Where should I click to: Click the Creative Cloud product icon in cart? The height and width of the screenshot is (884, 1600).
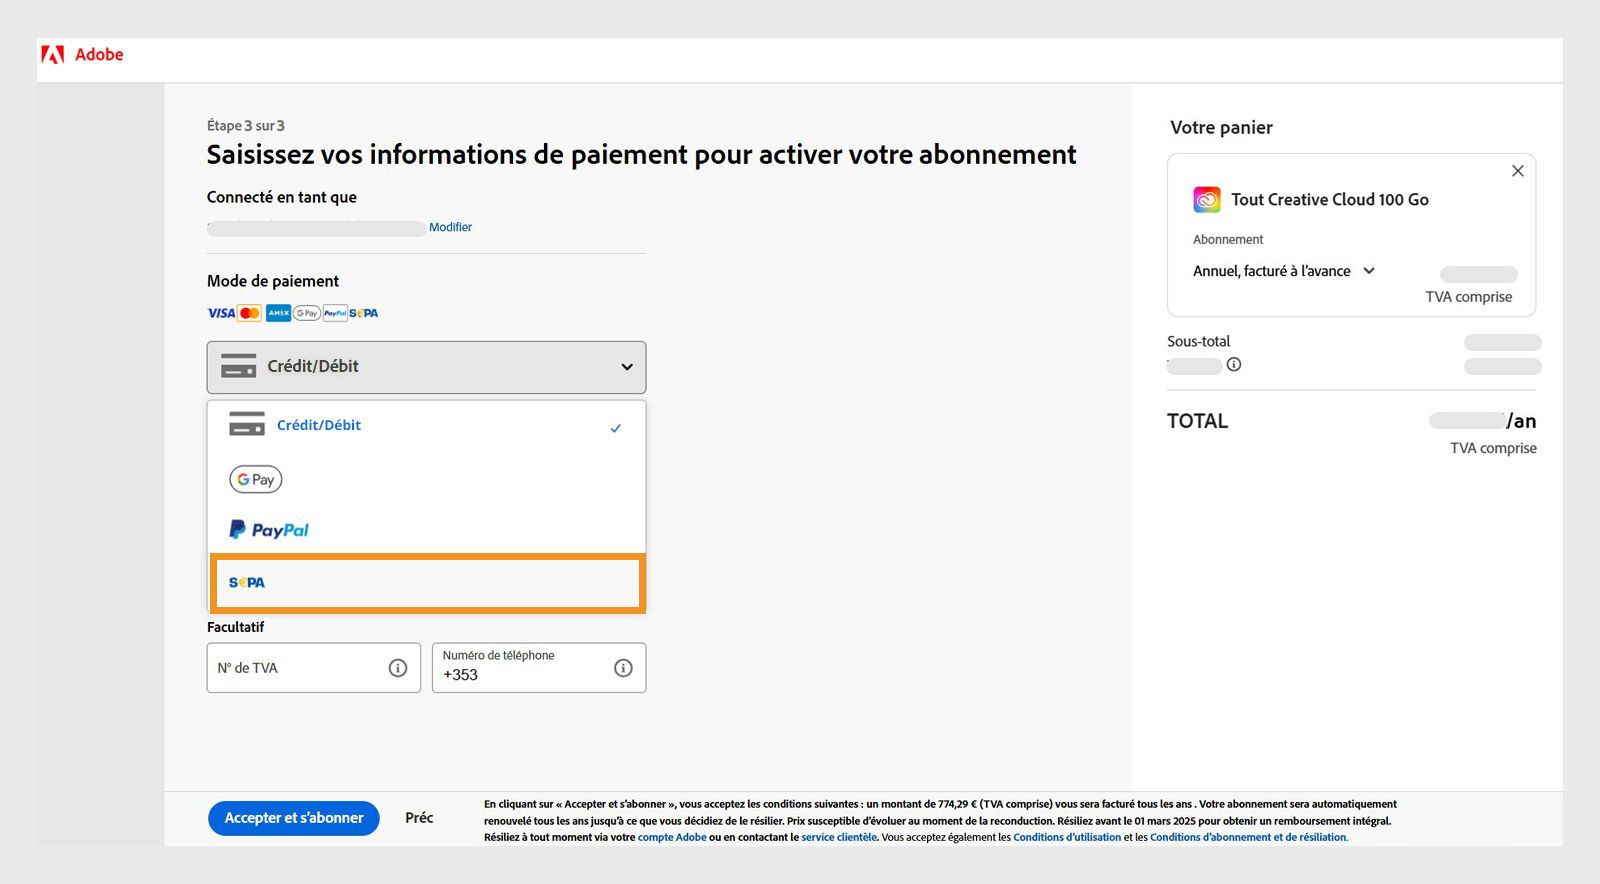1207,200
